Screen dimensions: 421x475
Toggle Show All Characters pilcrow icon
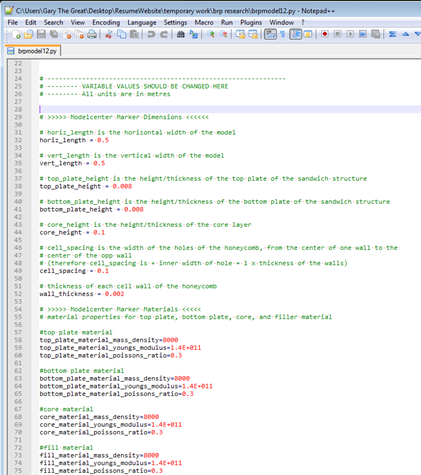point(283,34)
